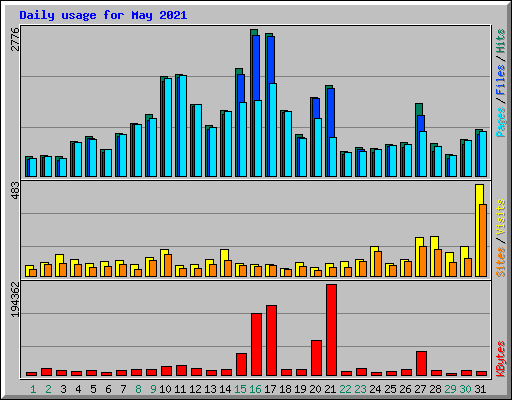Select the cyan pages bar for day 12
The height and width of the screenshot is (400, 512).
click(x=198, y=141)
